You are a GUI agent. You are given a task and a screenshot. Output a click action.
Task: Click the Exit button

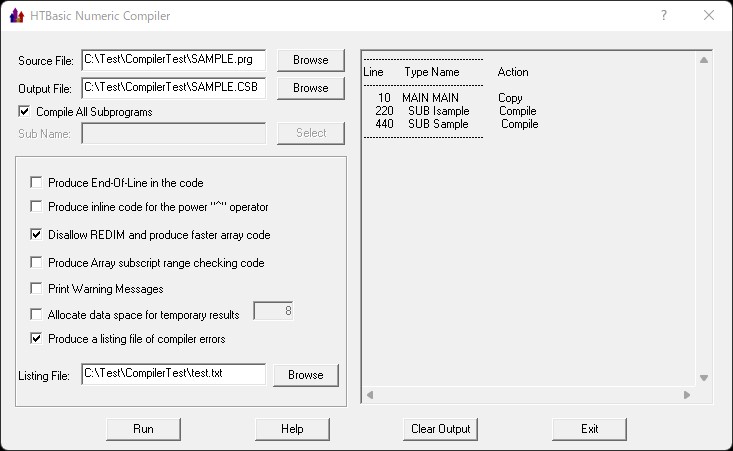click(589, 429)
